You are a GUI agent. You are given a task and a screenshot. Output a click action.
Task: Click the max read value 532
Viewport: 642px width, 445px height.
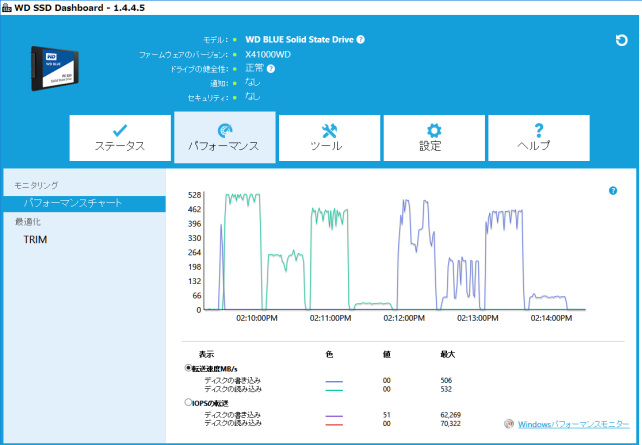pos(446,389)
